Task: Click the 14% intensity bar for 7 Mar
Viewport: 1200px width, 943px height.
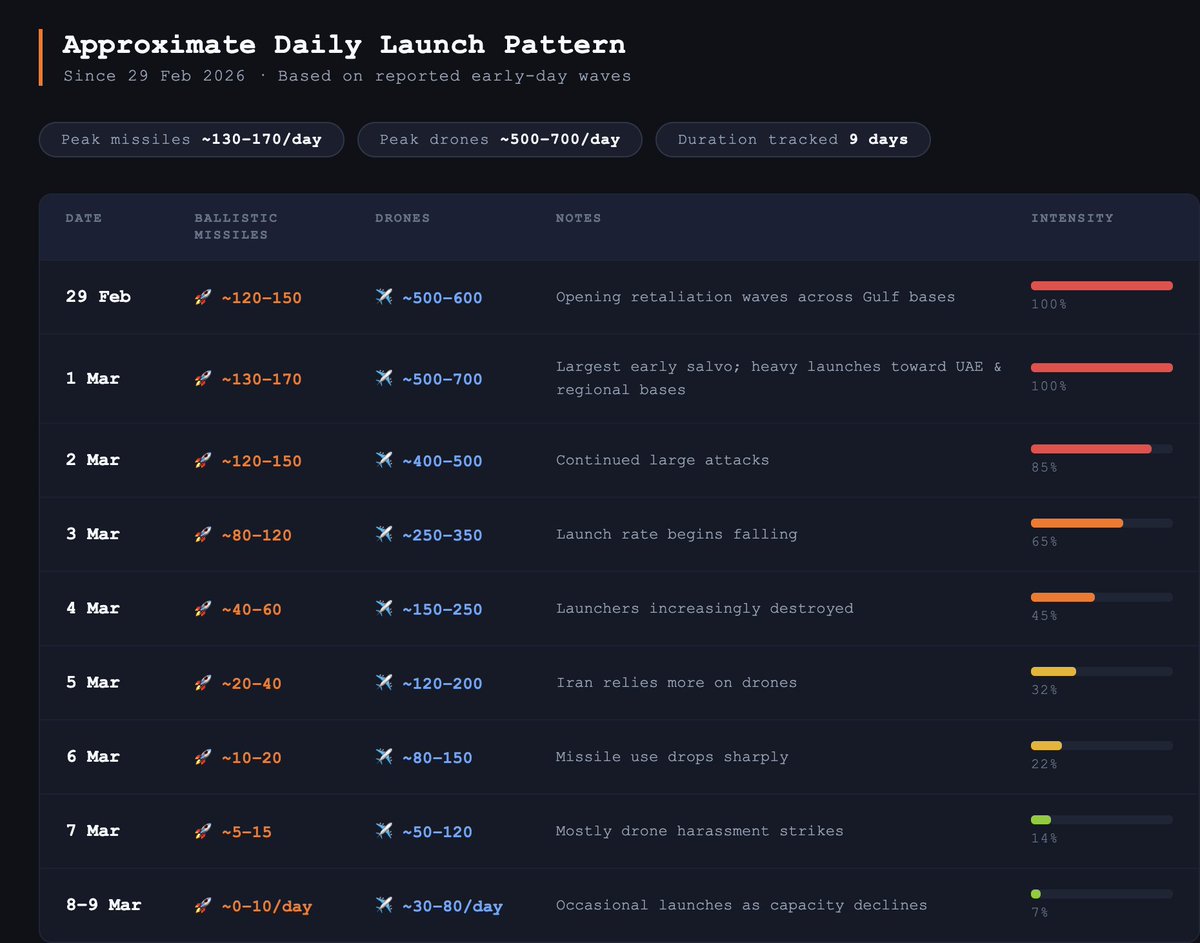Action: click(x=1102, y=820)
